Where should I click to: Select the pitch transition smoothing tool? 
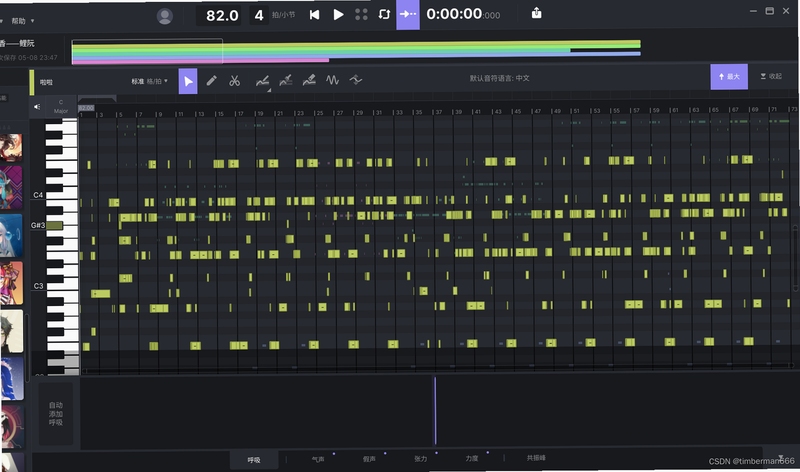(356, 80)
